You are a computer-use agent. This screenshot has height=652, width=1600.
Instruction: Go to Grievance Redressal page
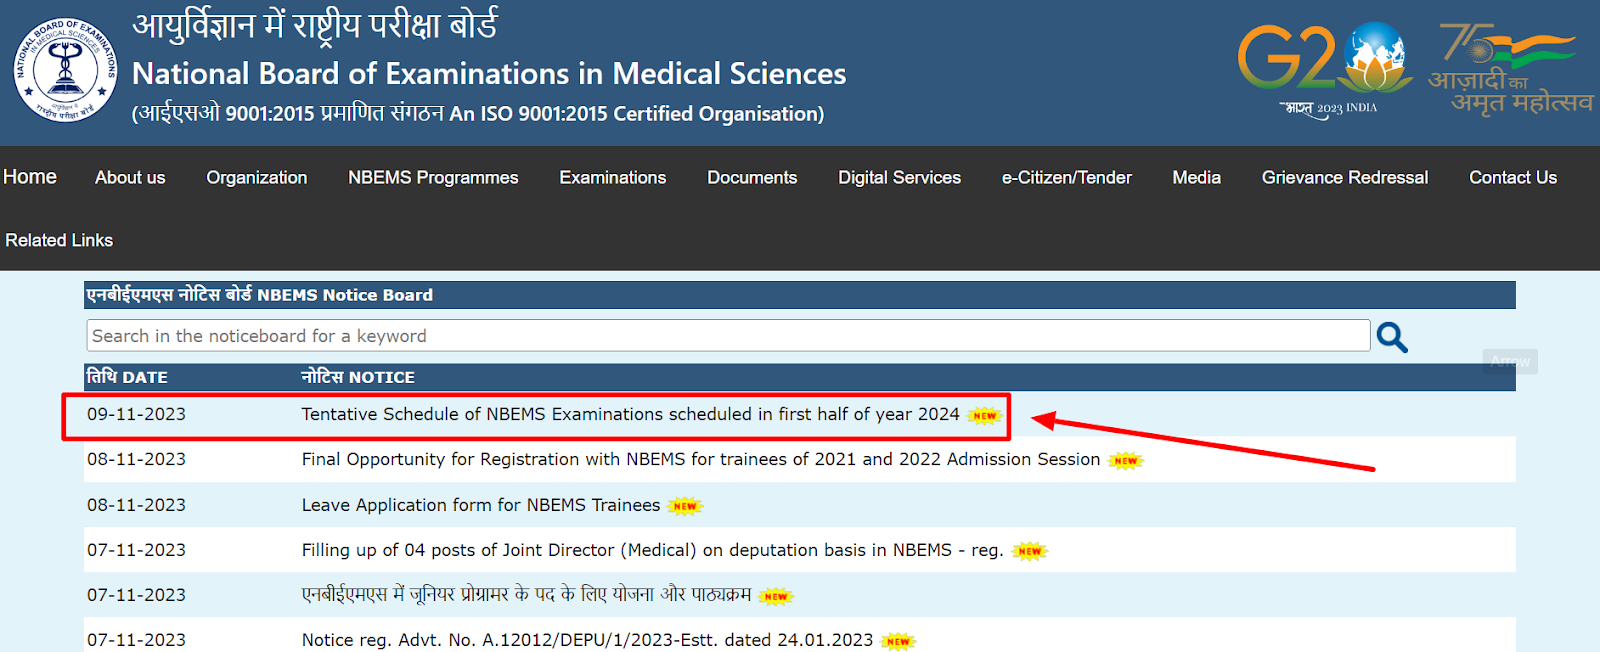click(x=1344, y=178)
